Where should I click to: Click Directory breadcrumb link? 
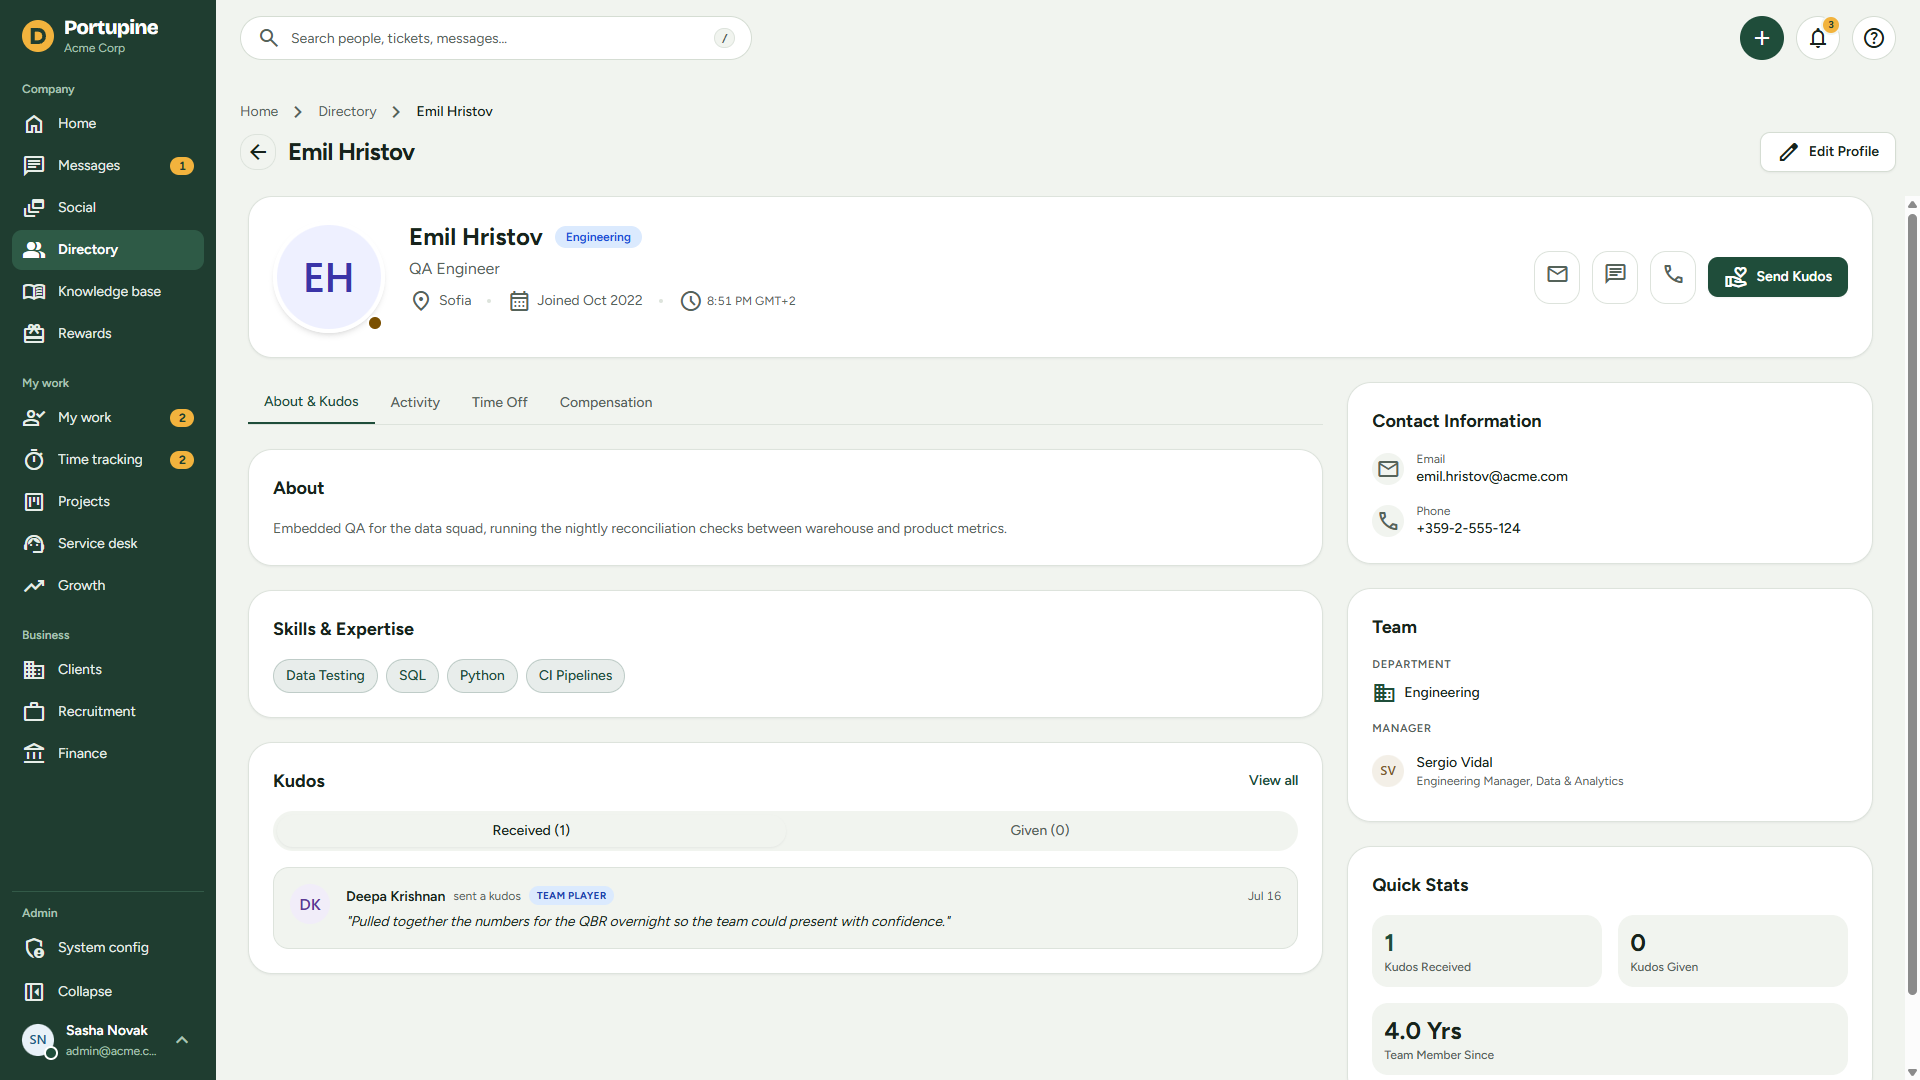[347, 112]
